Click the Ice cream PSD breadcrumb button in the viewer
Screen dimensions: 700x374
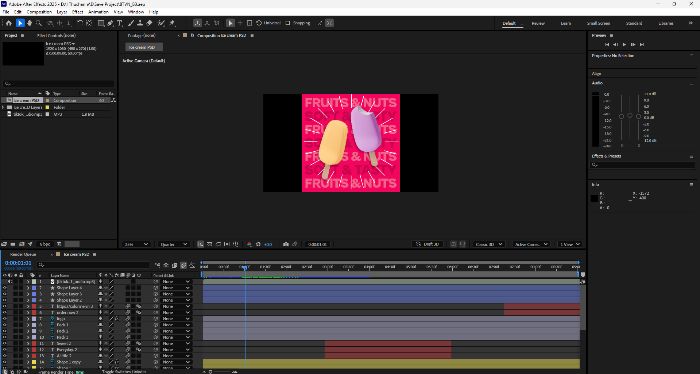point(143,47)
